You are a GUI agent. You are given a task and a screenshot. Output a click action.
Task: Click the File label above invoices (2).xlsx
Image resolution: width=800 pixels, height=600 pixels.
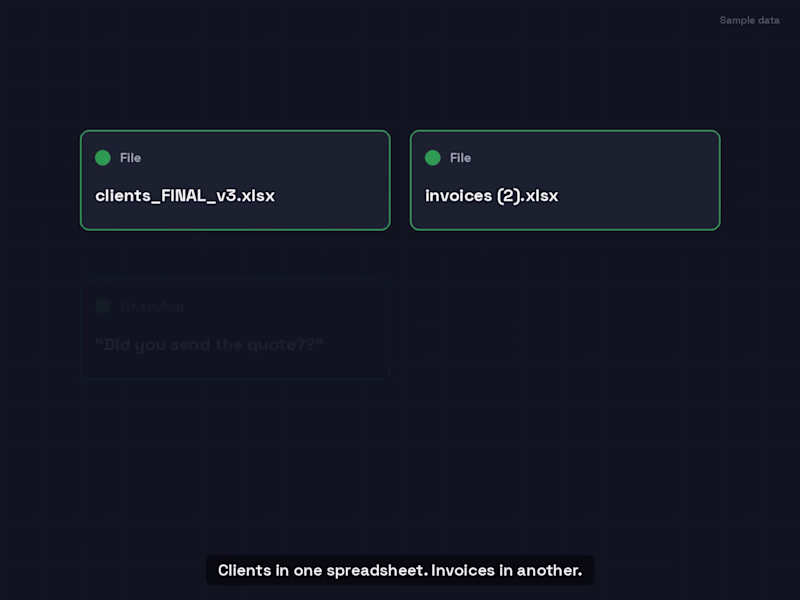click(460, 158)
